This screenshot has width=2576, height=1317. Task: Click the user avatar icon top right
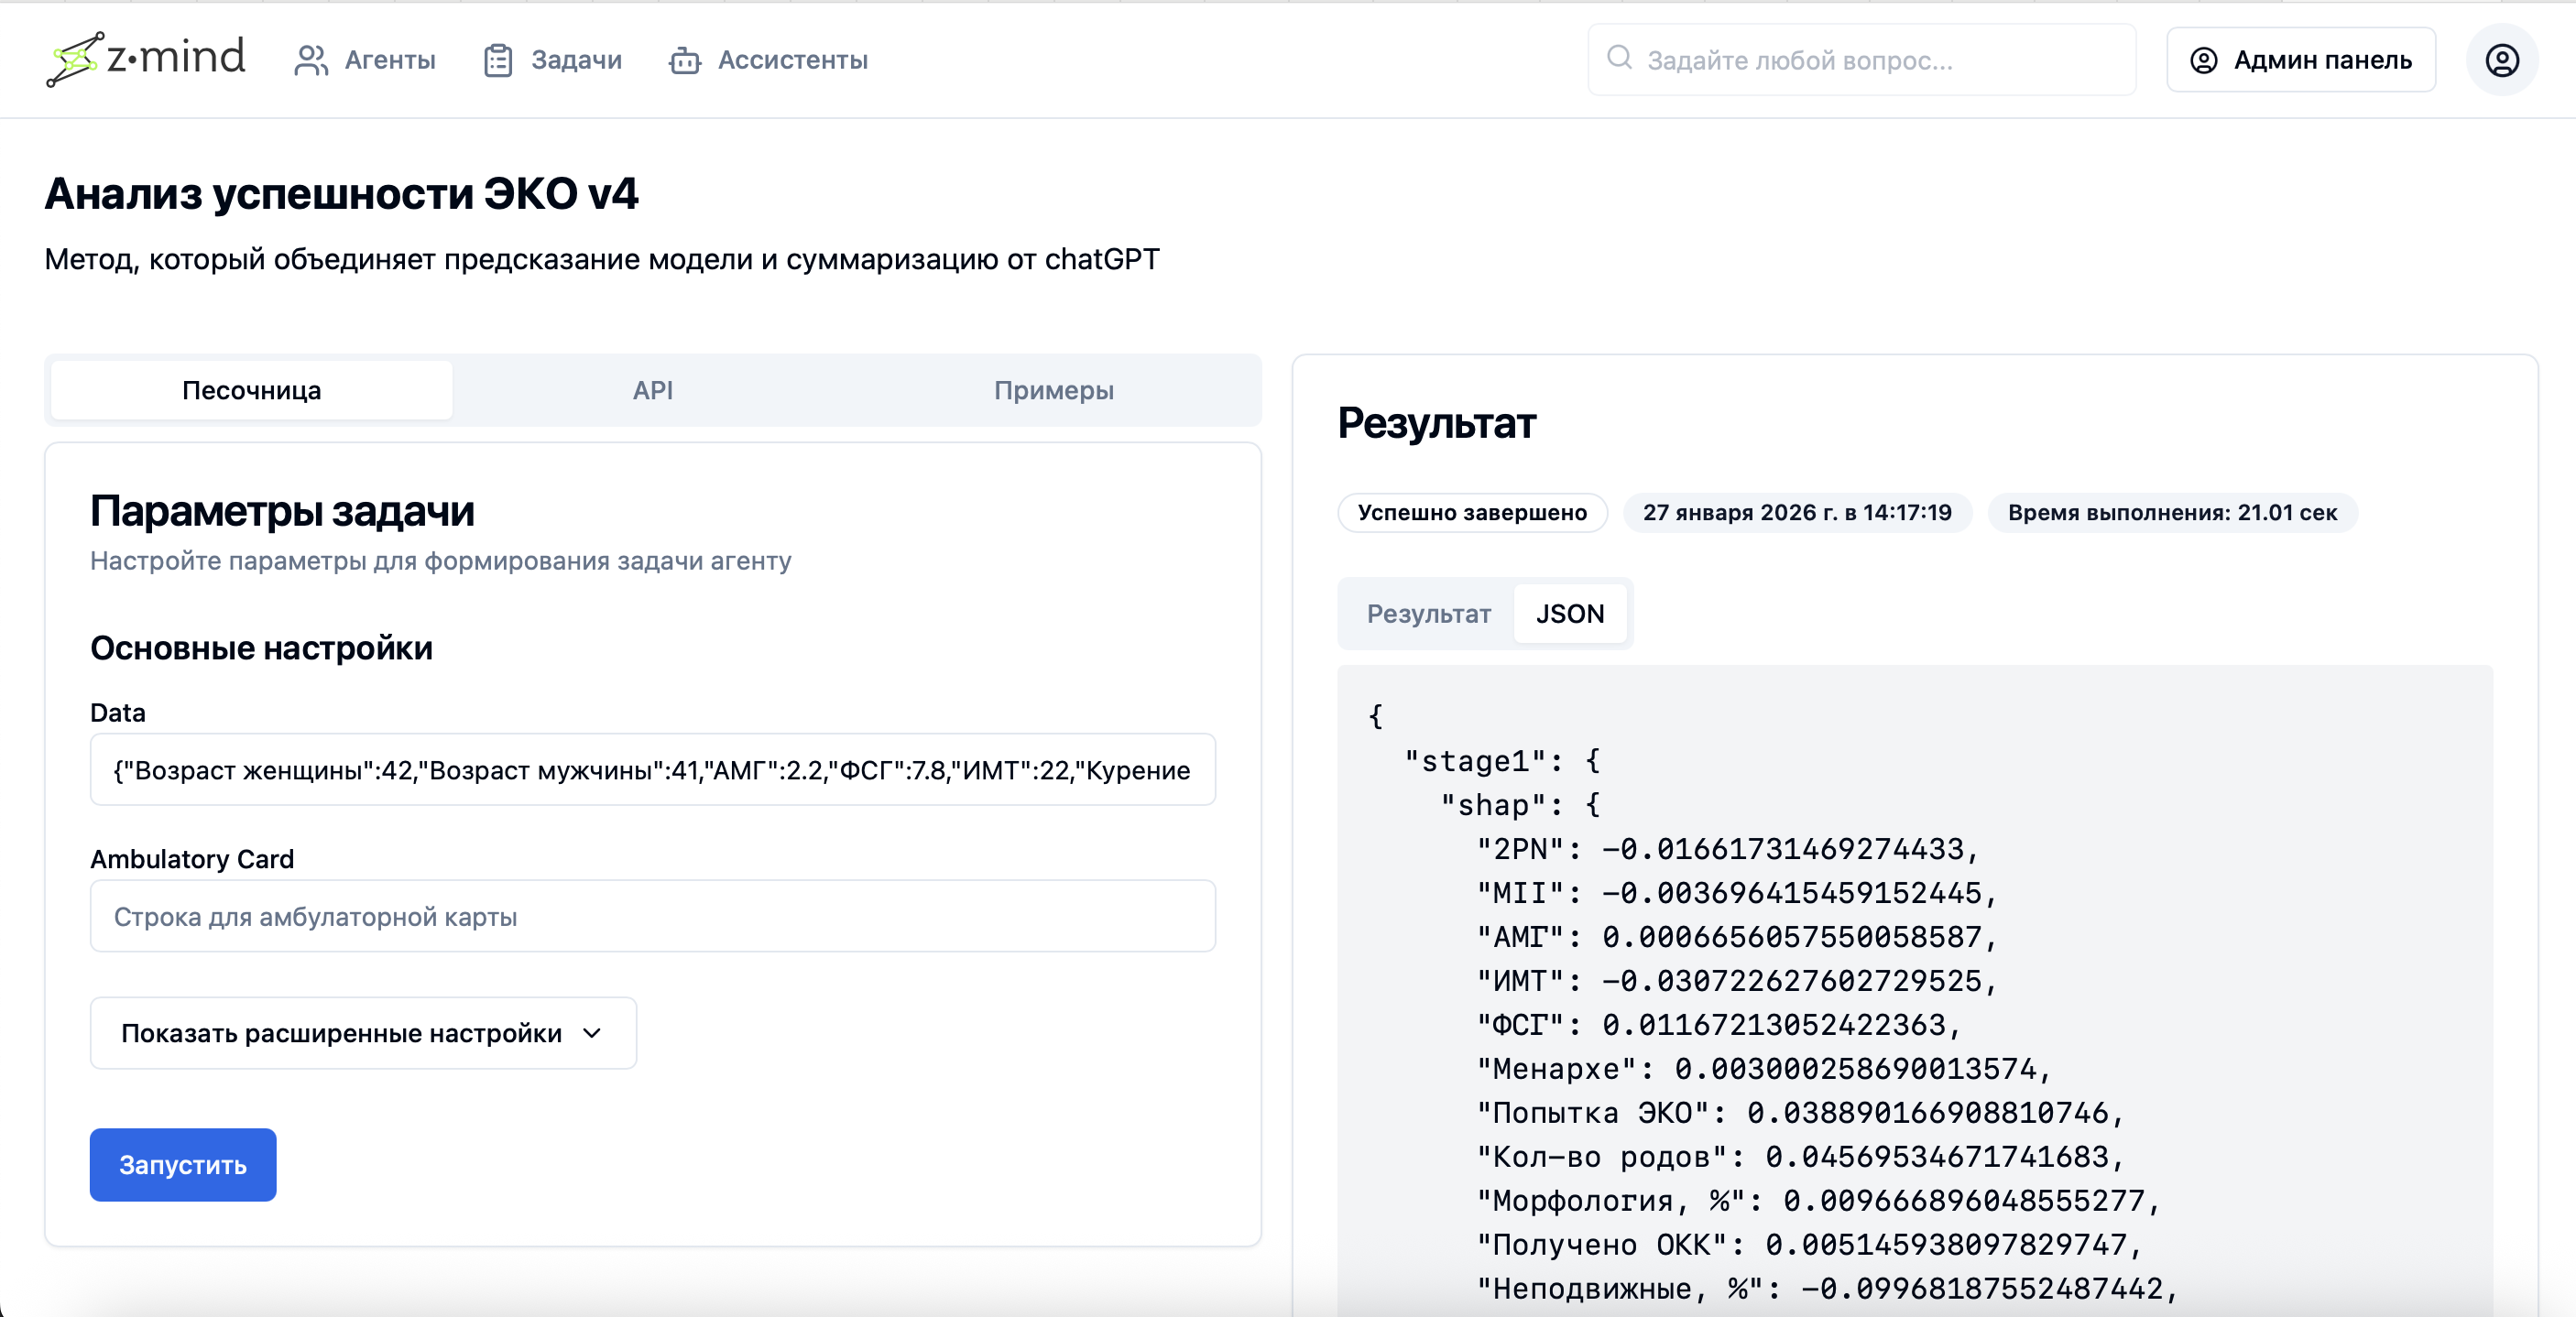tap(2501, 60)
